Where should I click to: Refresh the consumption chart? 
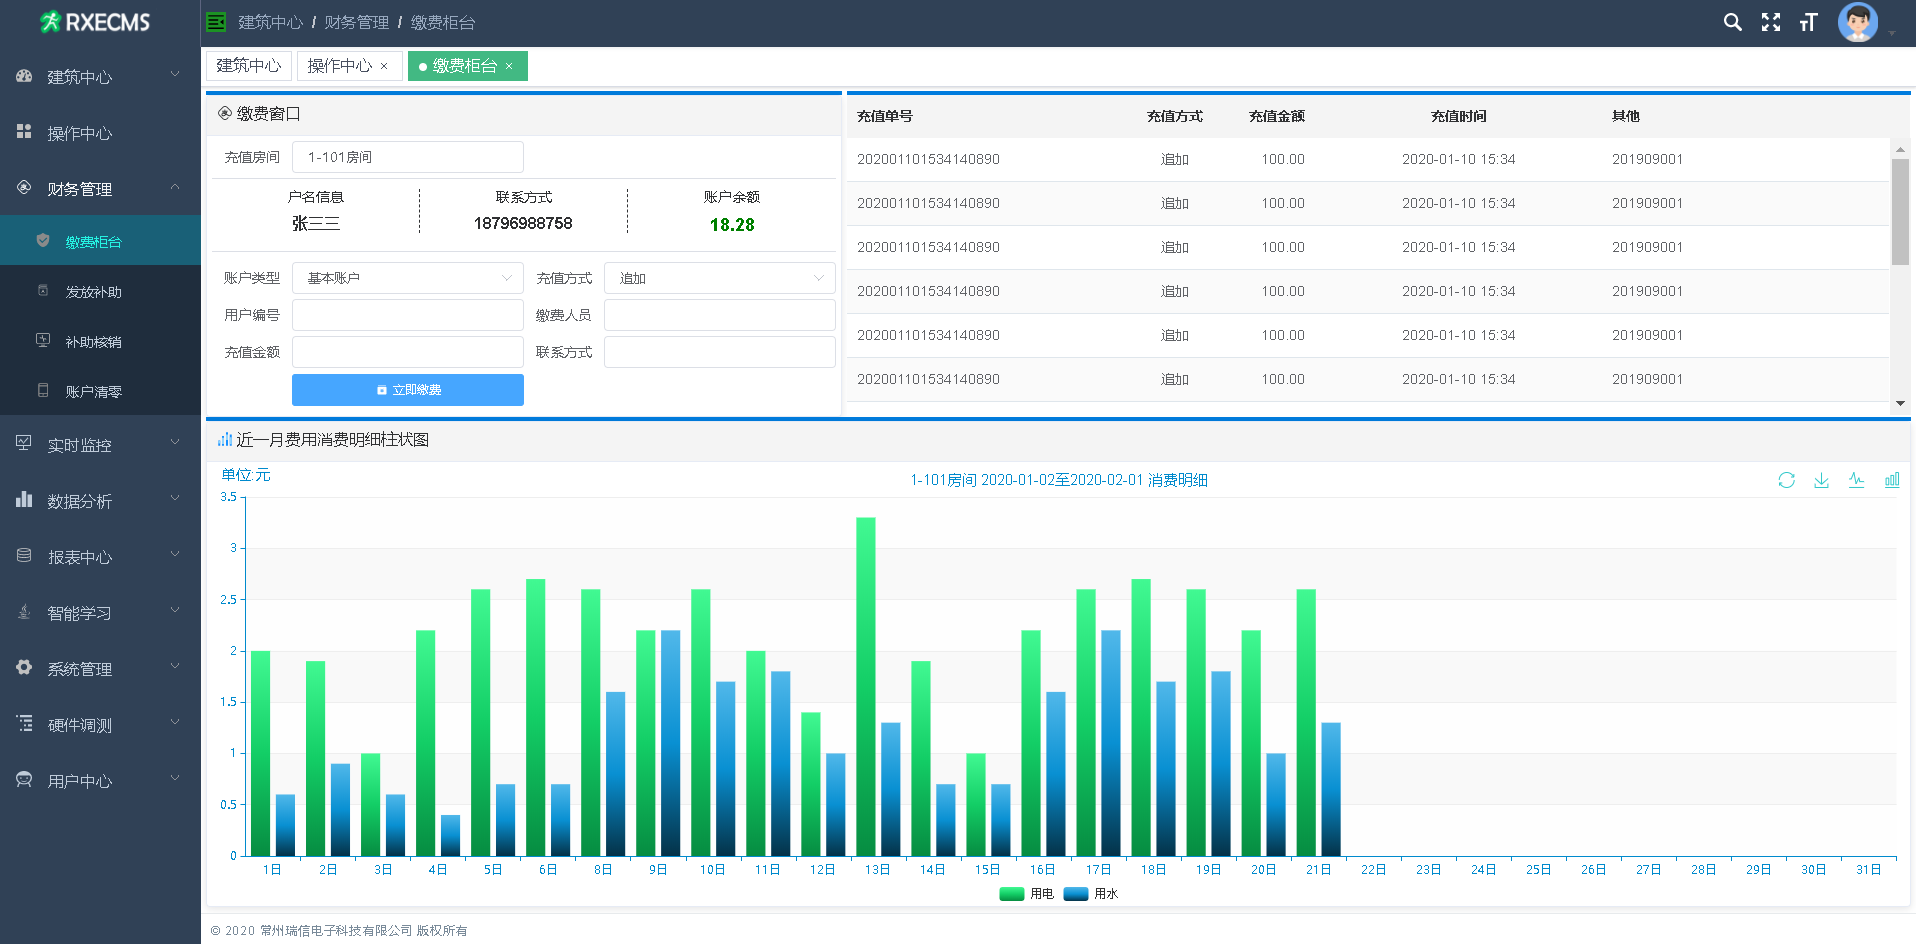[1786, 480]
